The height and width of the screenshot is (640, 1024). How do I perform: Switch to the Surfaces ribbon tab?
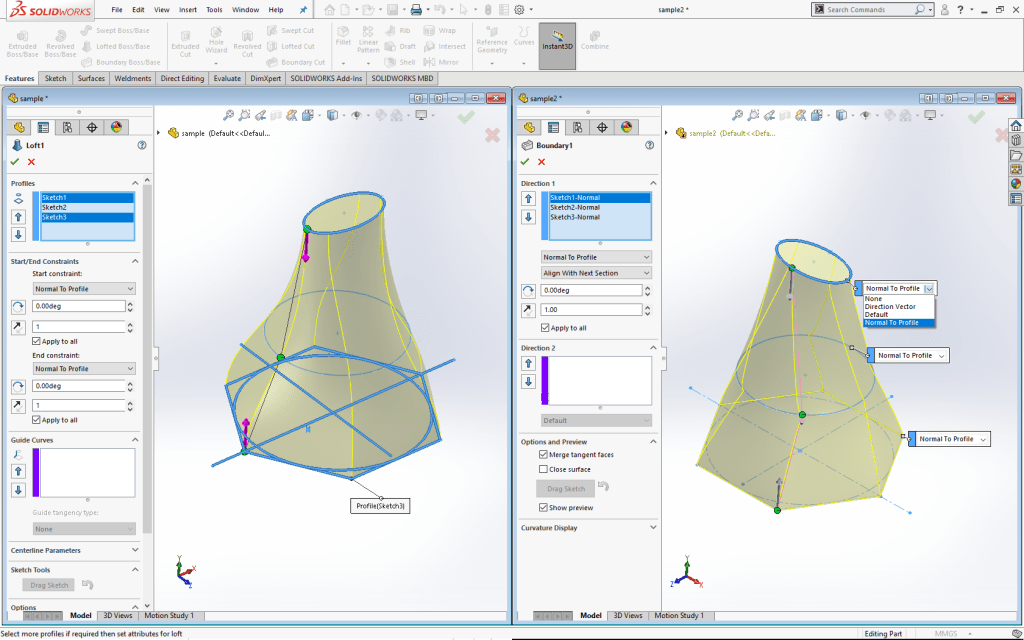pos(90,78)
